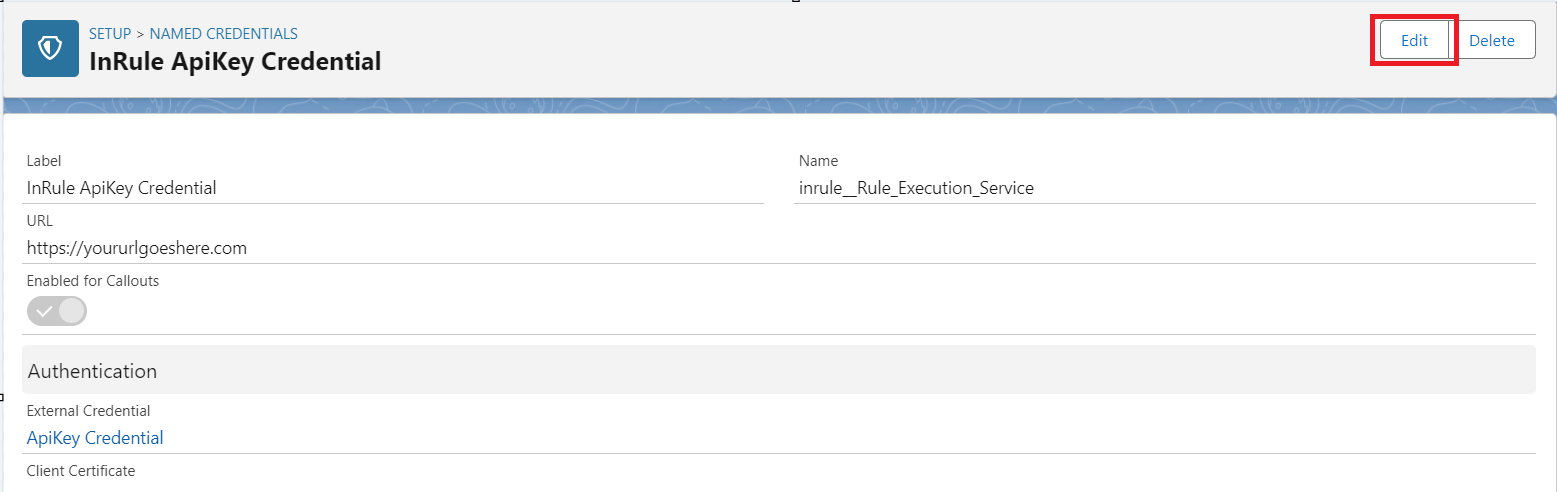Click the URL value https://yoururlgoeshere.com
The height and width of the screenshot is (492, 1557).
(137, 248)
